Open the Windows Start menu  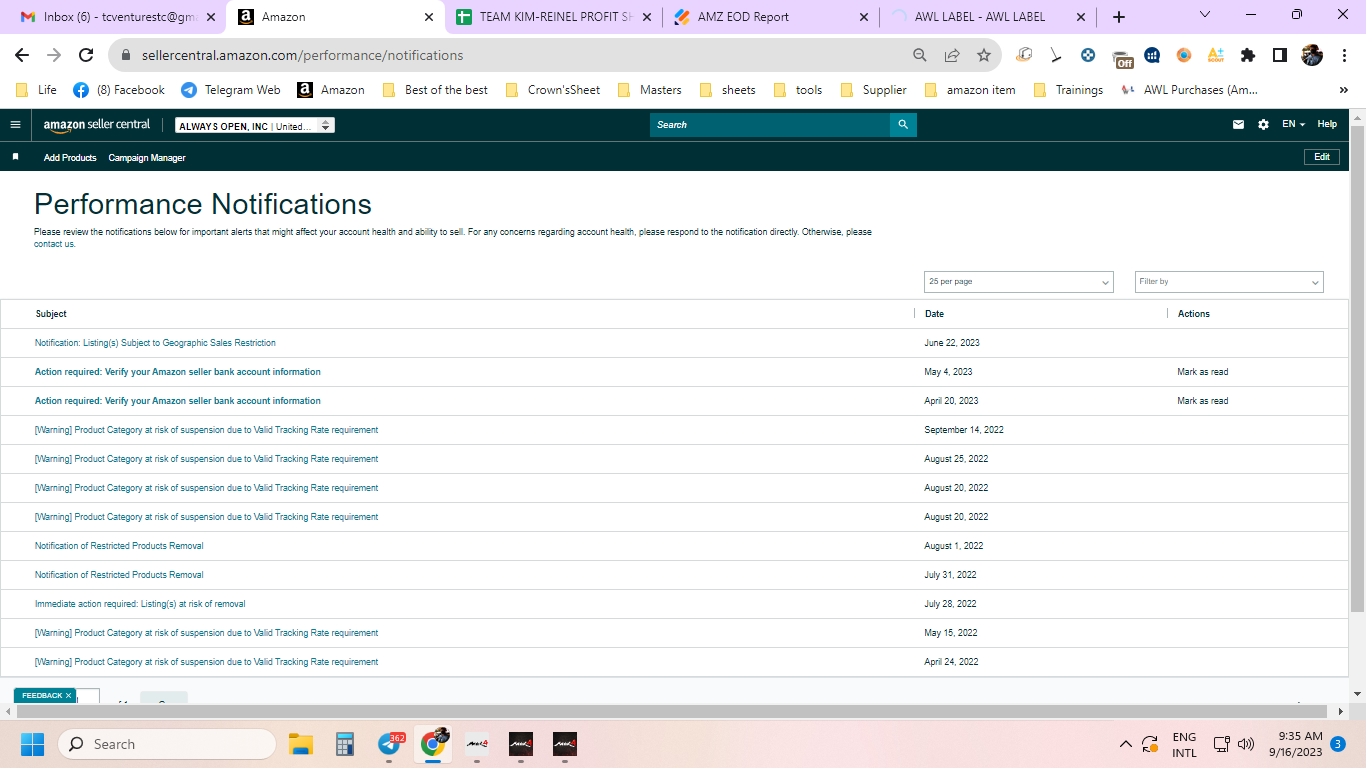pos(32,744)
